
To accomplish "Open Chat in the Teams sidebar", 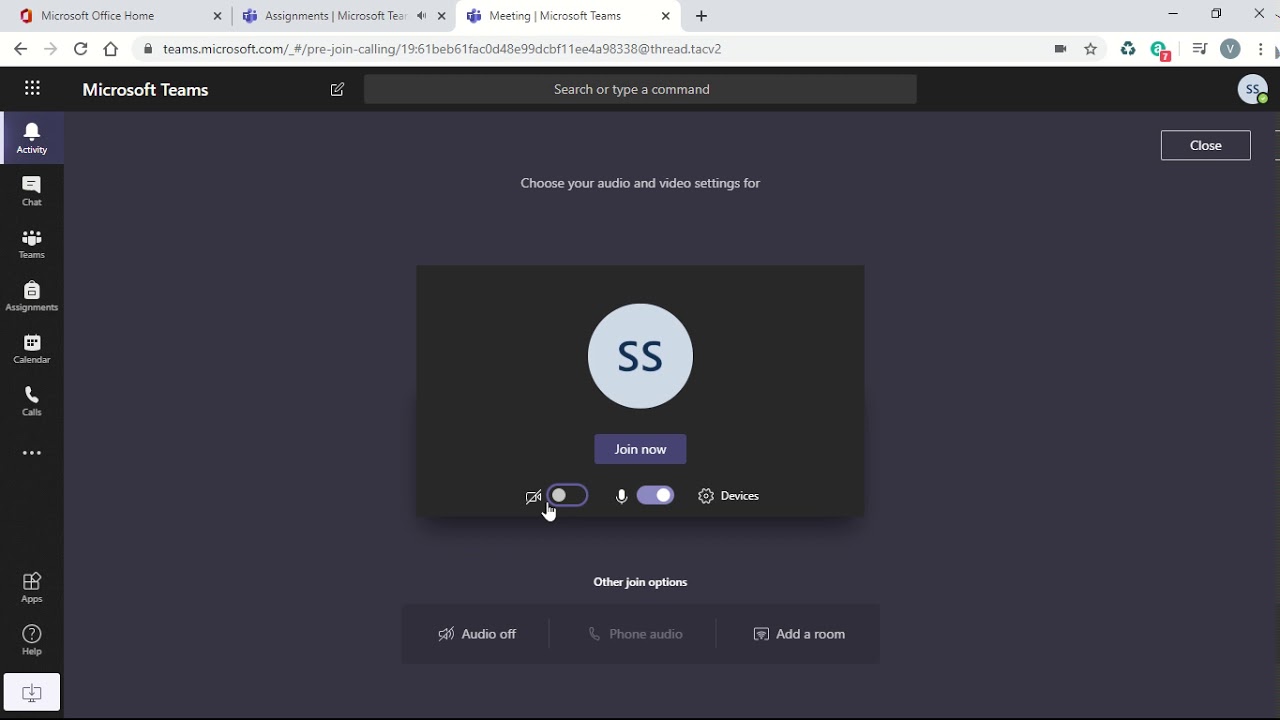I will point(32,190).
